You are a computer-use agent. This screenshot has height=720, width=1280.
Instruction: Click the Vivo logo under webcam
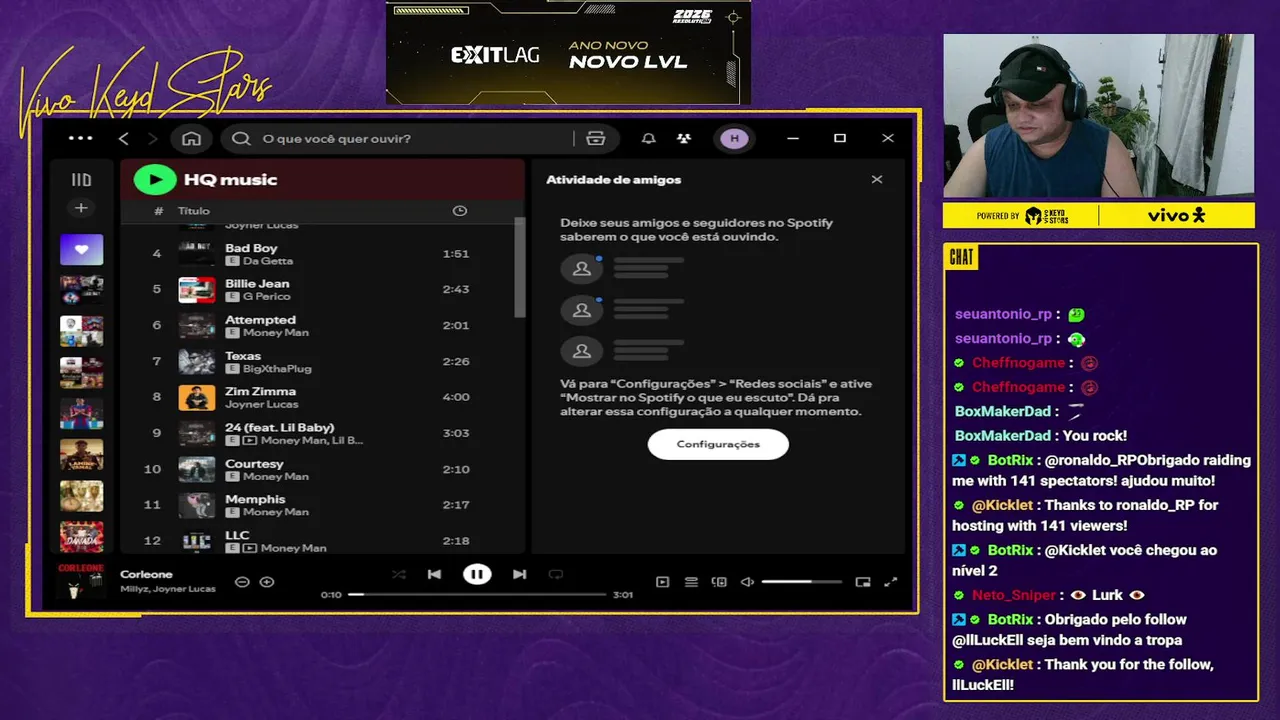pyautogui.click(x=1177, y=215)
